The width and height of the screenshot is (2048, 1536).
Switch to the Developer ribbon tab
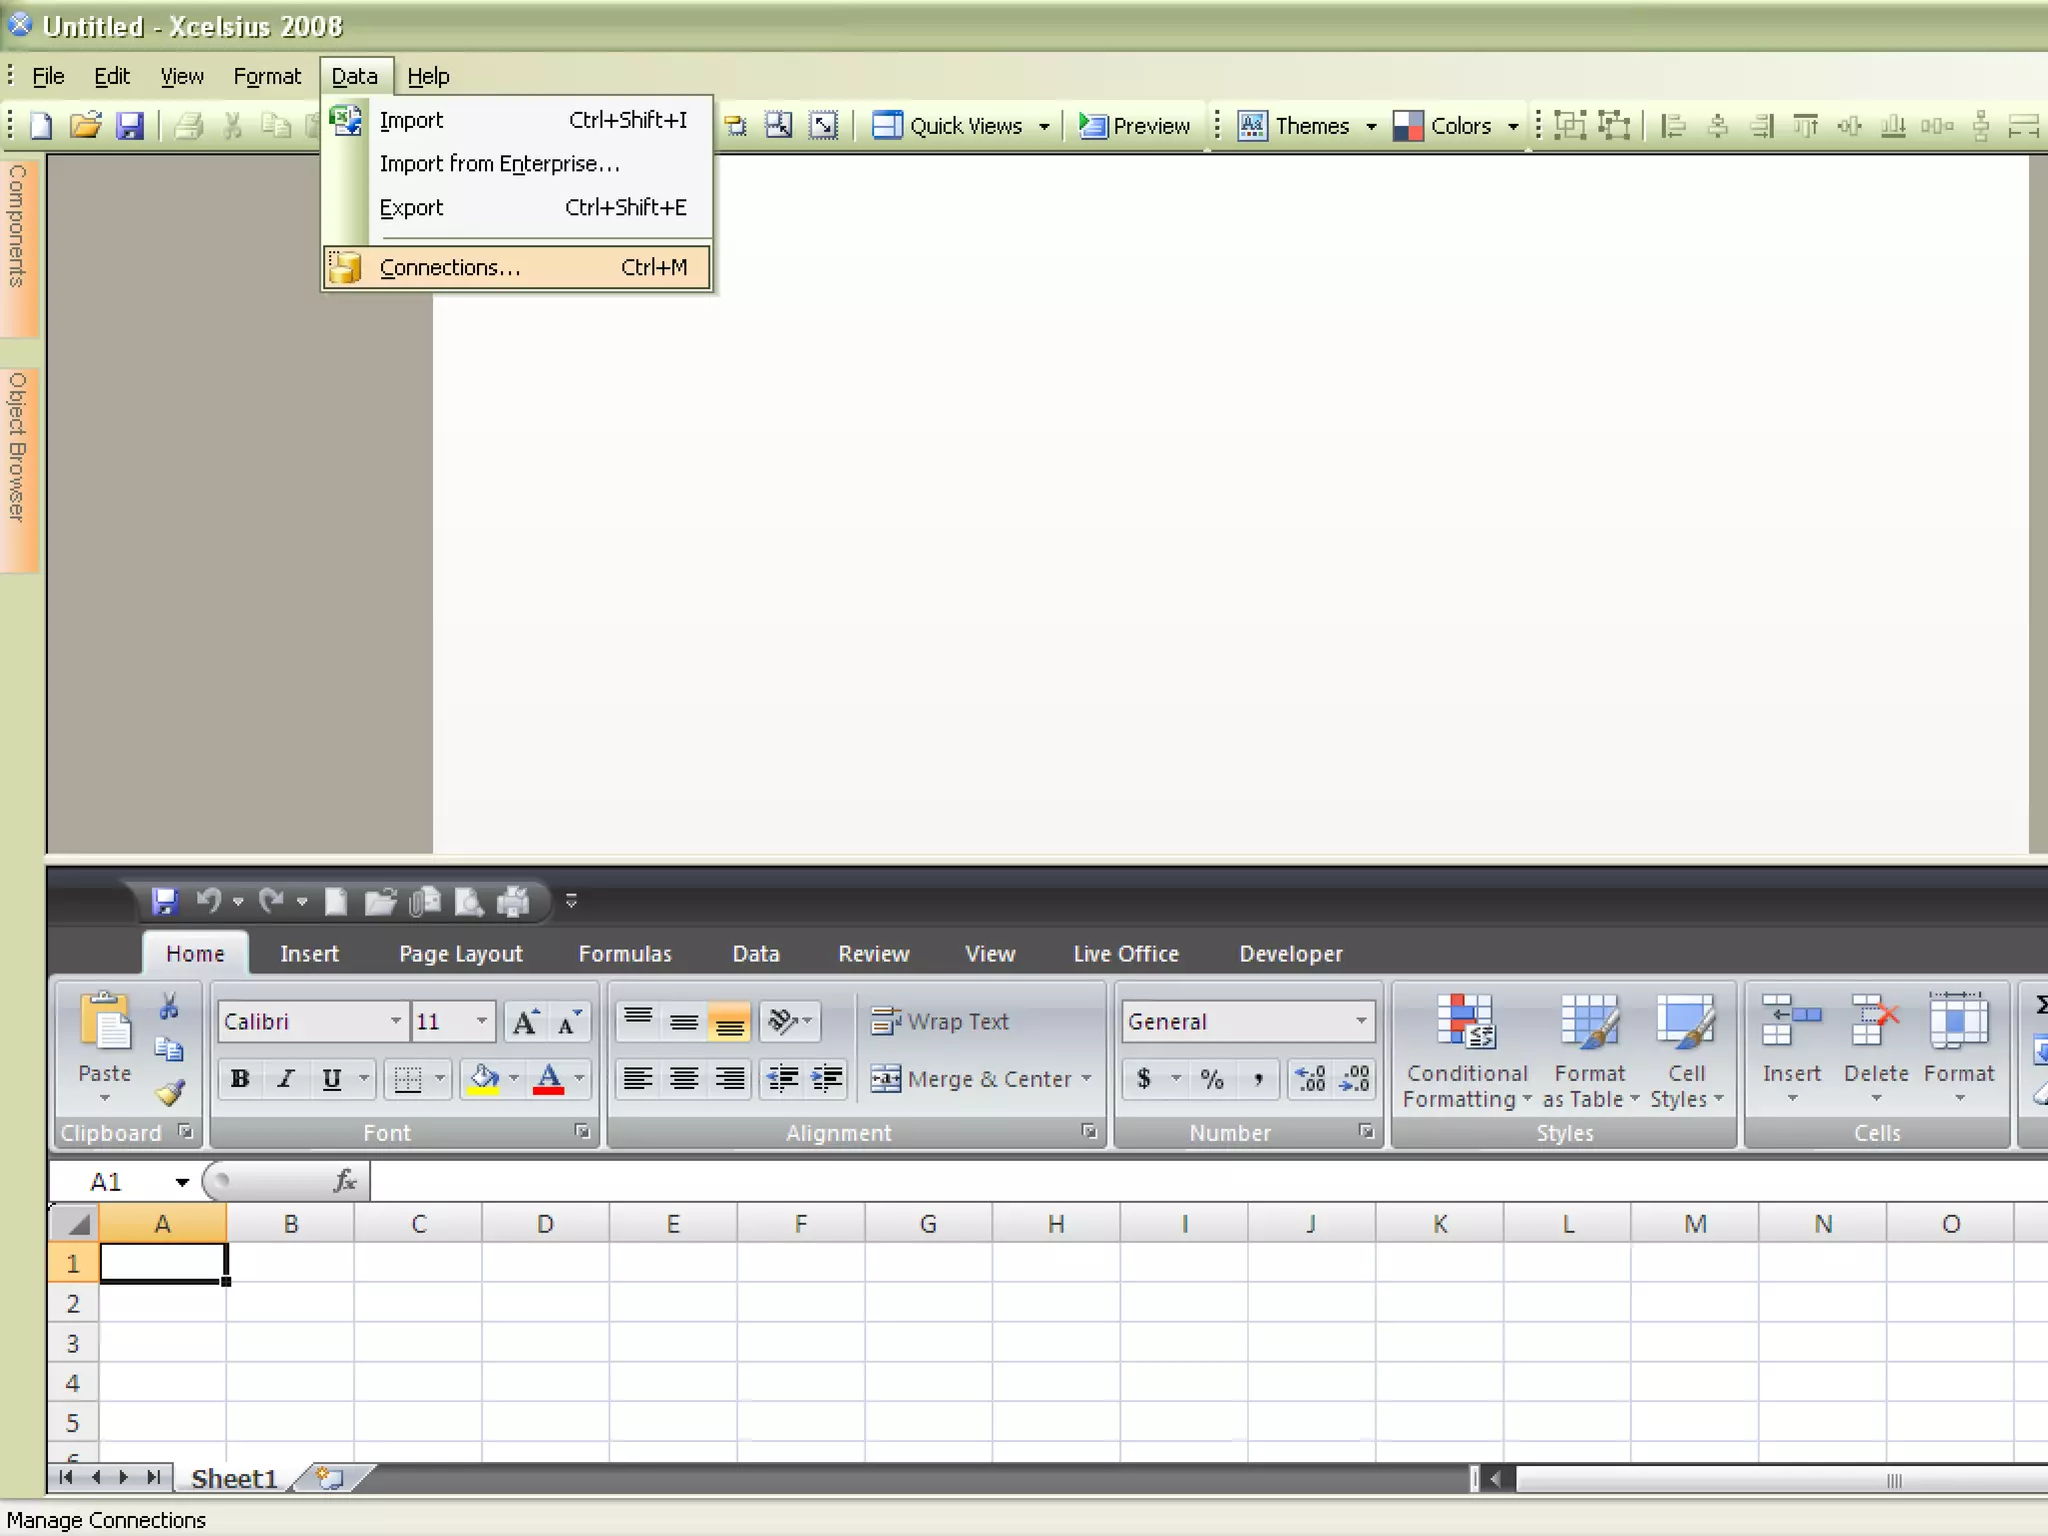coord(1291,954)
